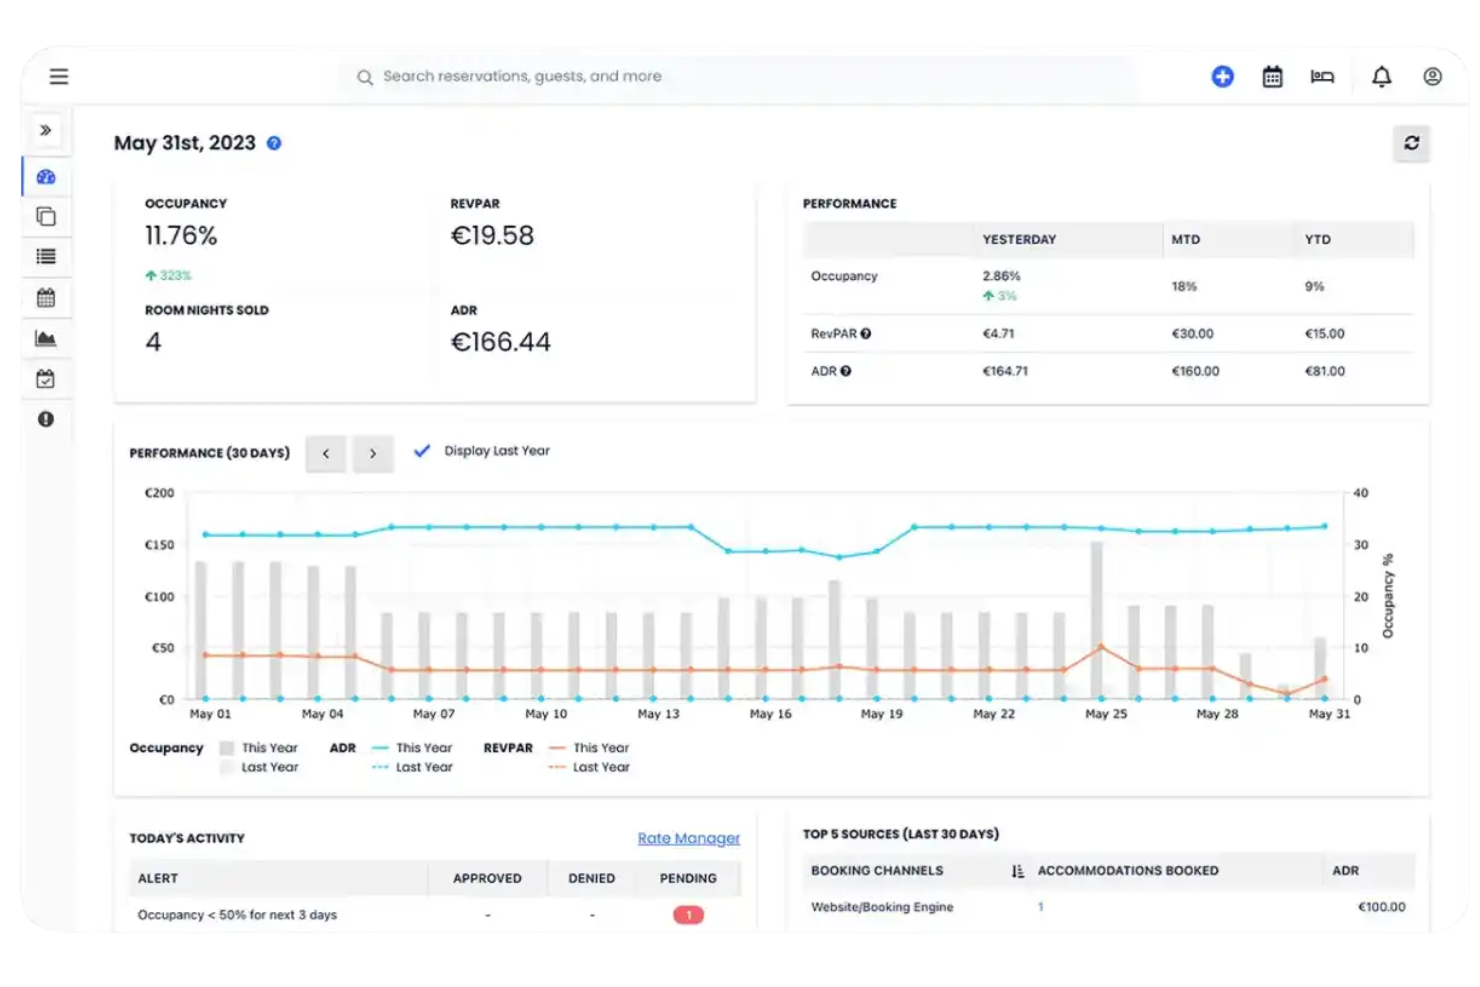This screenshot has height=987, width=1480.
Task: Open notifications bell
Action: pos(1381,76)
